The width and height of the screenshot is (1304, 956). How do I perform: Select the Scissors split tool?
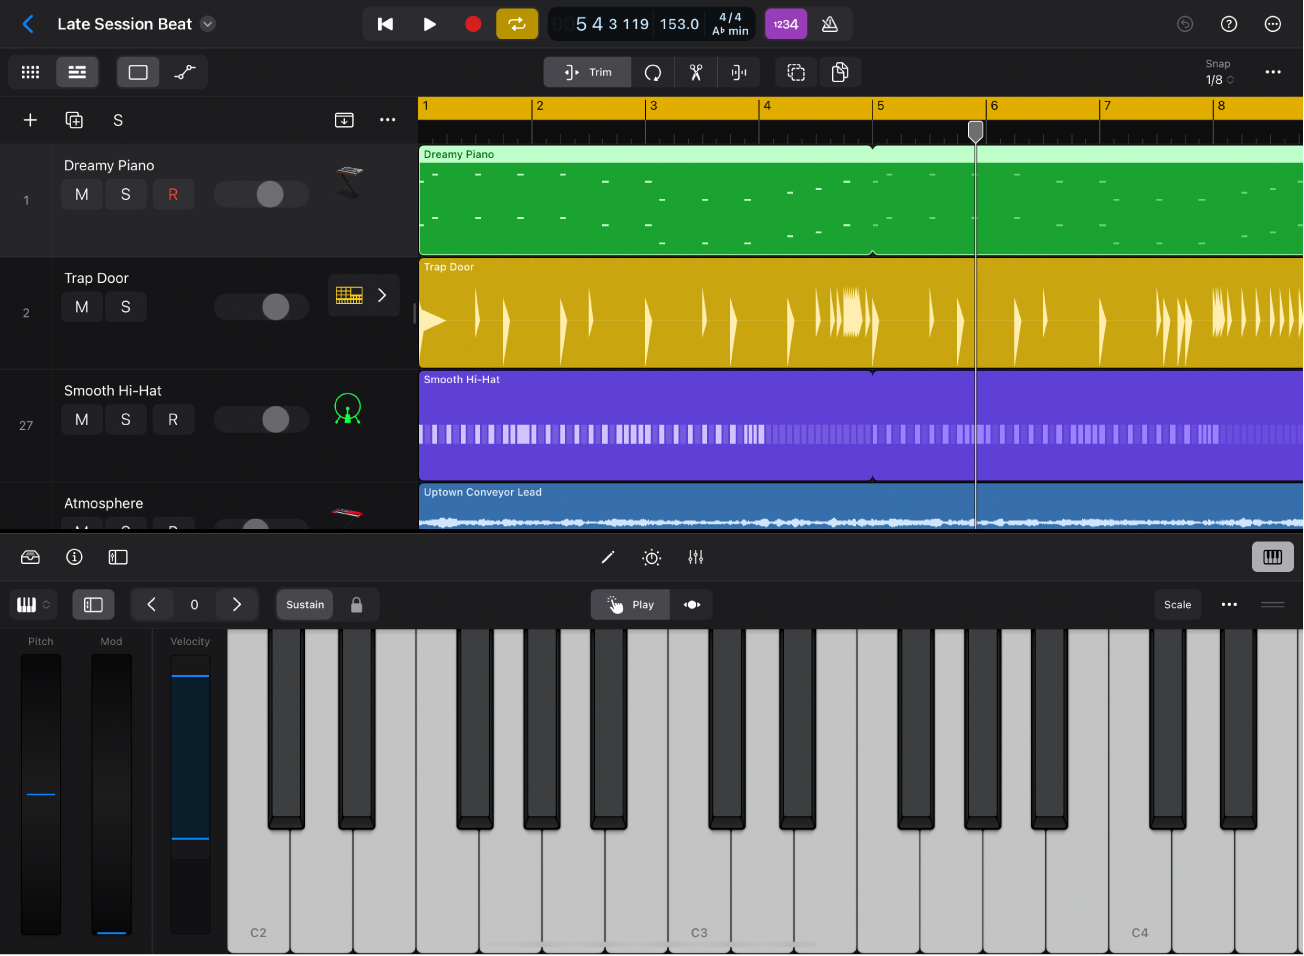(695, 72)
